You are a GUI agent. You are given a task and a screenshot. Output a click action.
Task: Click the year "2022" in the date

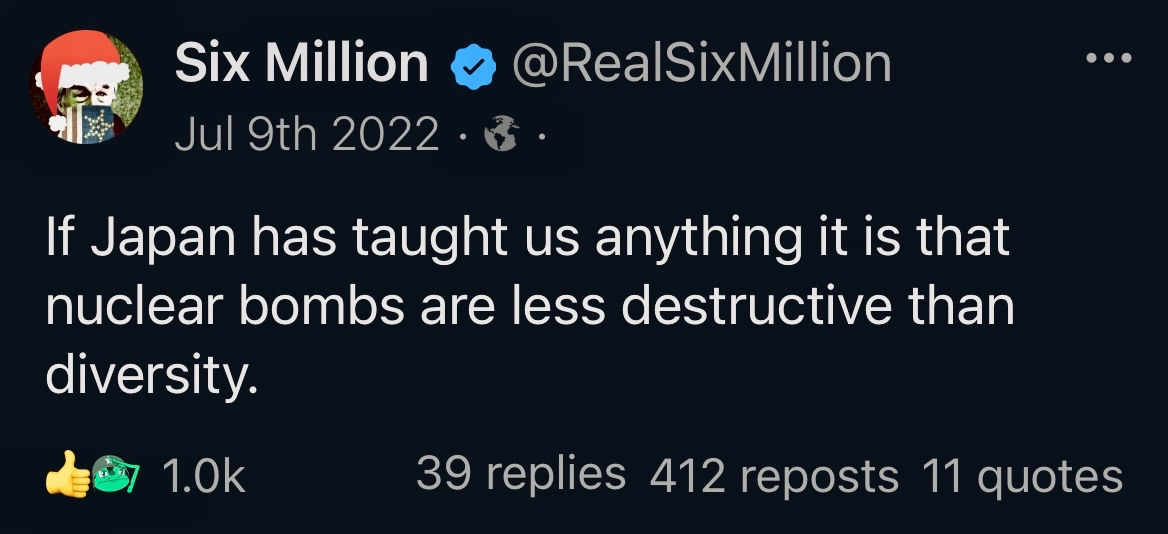coord(389,133)
